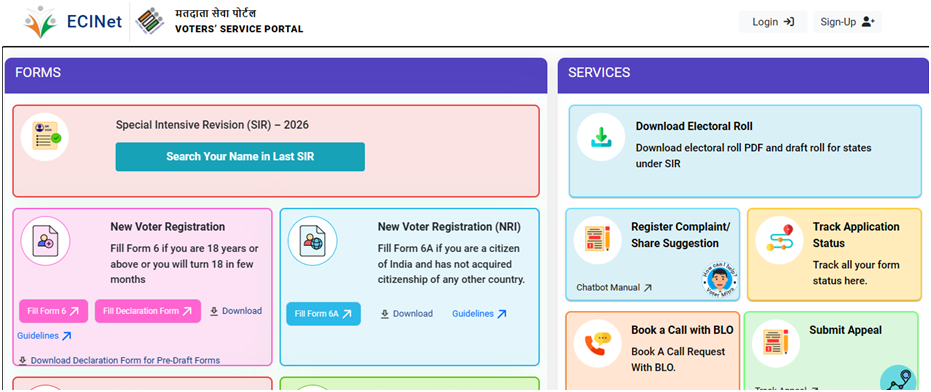Viewport: 931px width, 392px height.
Task: Click the arrow icon on Fill Declaration Form button
Action: pyautogui.click(x=187, y=311)
